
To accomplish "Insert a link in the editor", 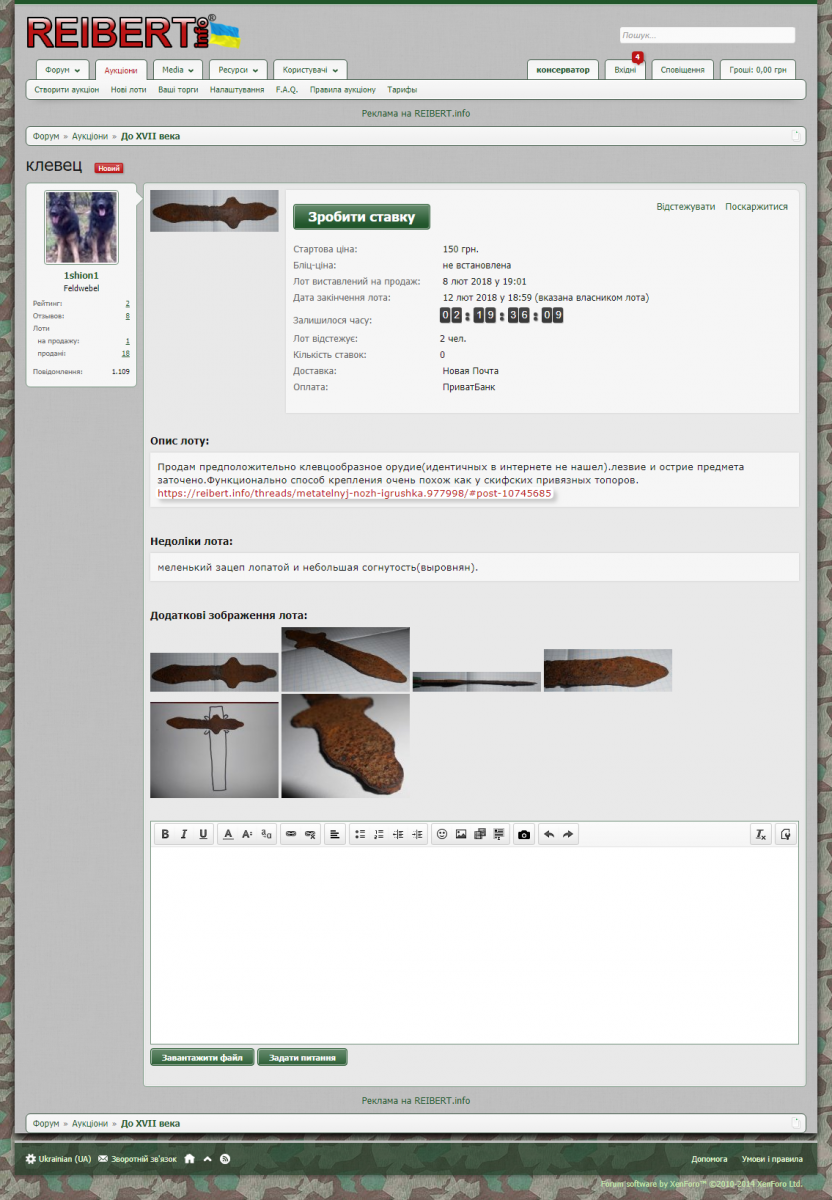I will (x=291, y=834).
